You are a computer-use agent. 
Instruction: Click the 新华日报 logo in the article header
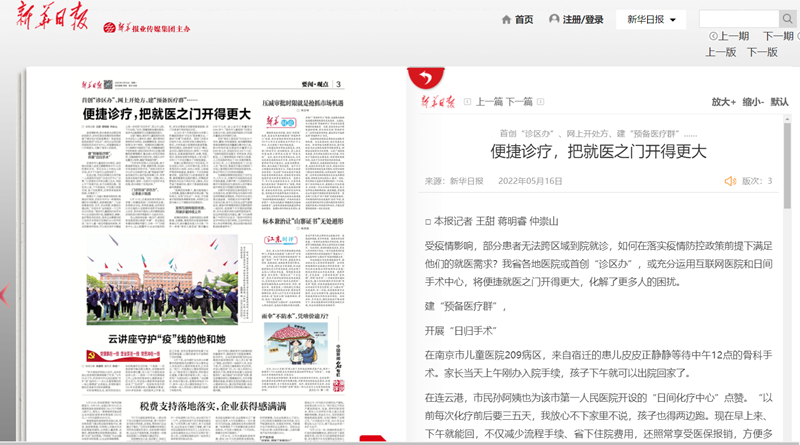point(438,102)
